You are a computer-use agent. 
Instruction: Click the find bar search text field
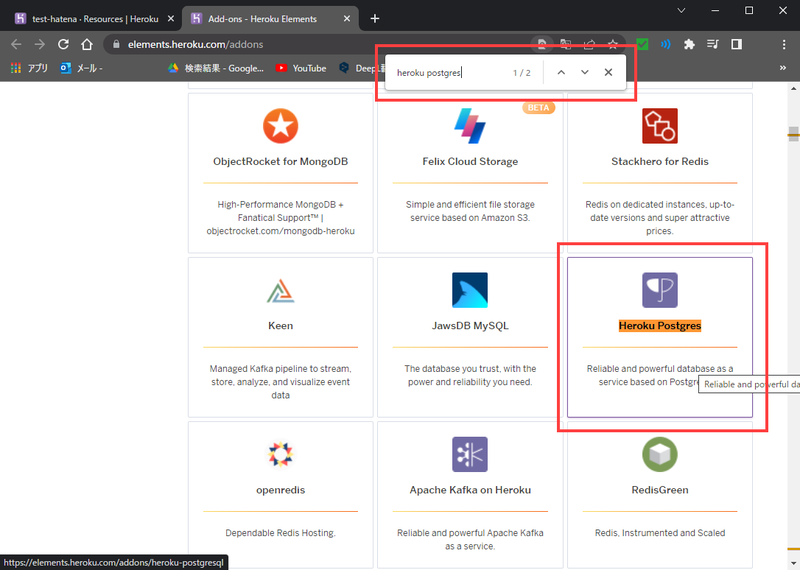click(x=452, y=72)
